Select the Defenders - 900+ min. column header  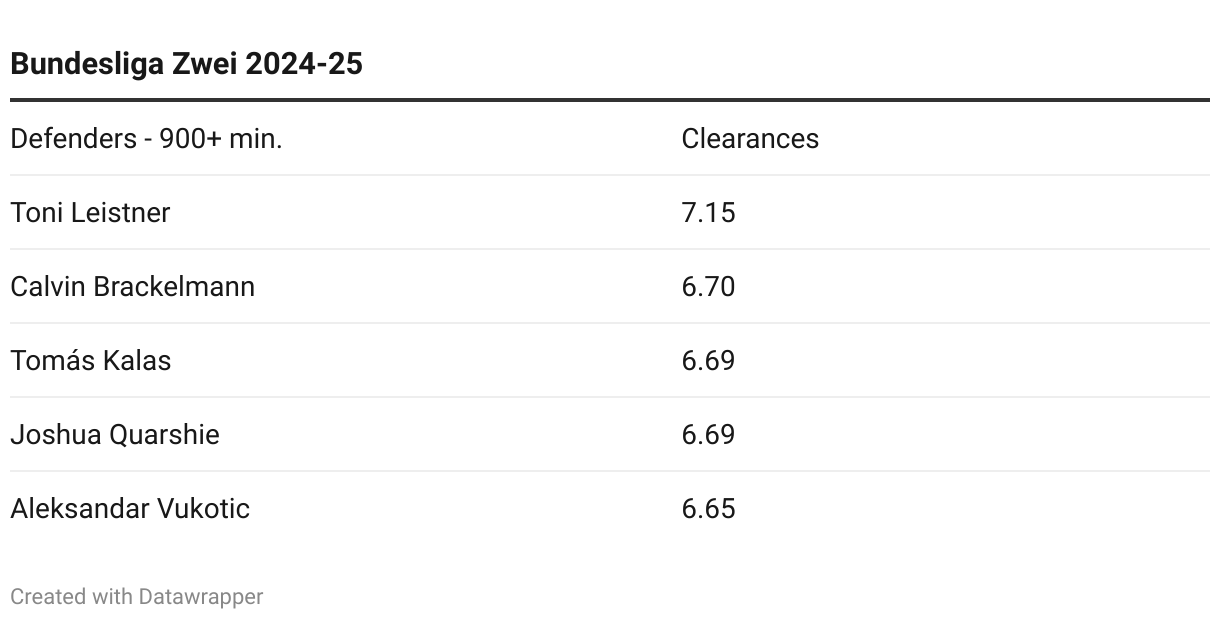point(146,138)
